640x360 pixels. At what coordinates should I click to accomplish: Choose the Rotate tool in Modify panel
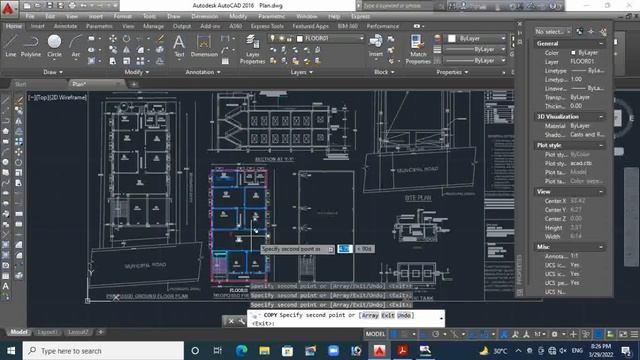click(126, 38)
